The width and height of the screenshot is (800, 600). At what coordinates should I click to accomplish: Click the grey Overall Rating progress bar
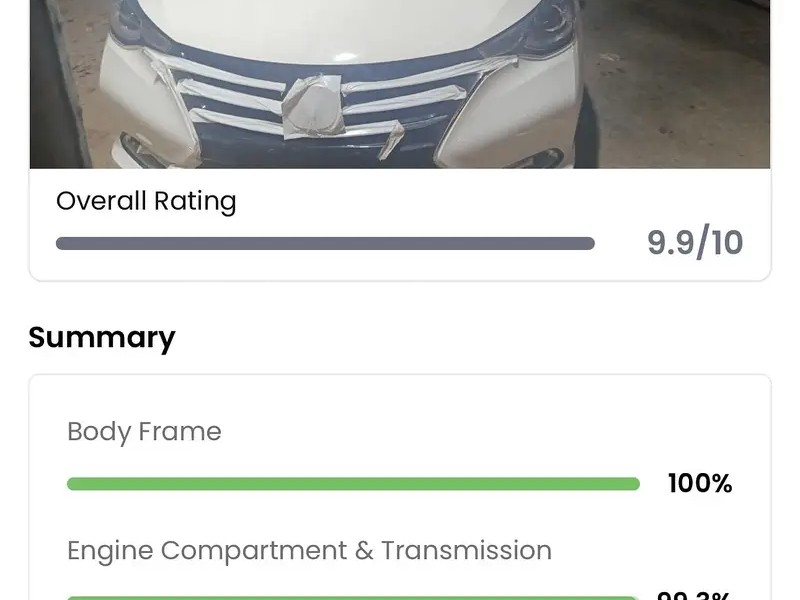tap(325, 243)
